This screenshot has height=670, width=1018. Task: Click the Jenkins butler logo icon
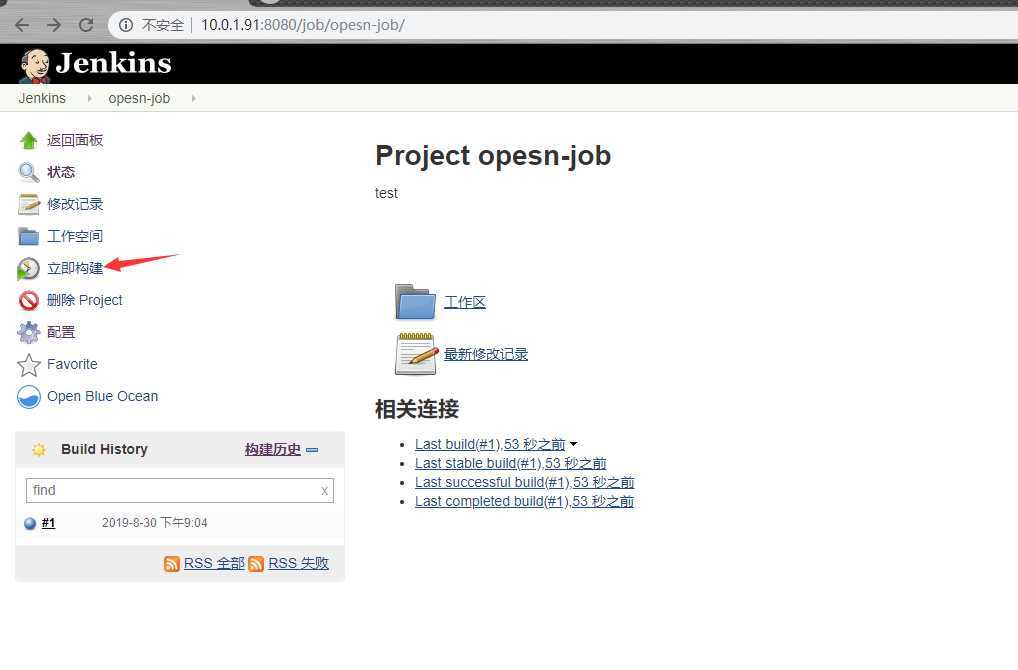[34, 65]
